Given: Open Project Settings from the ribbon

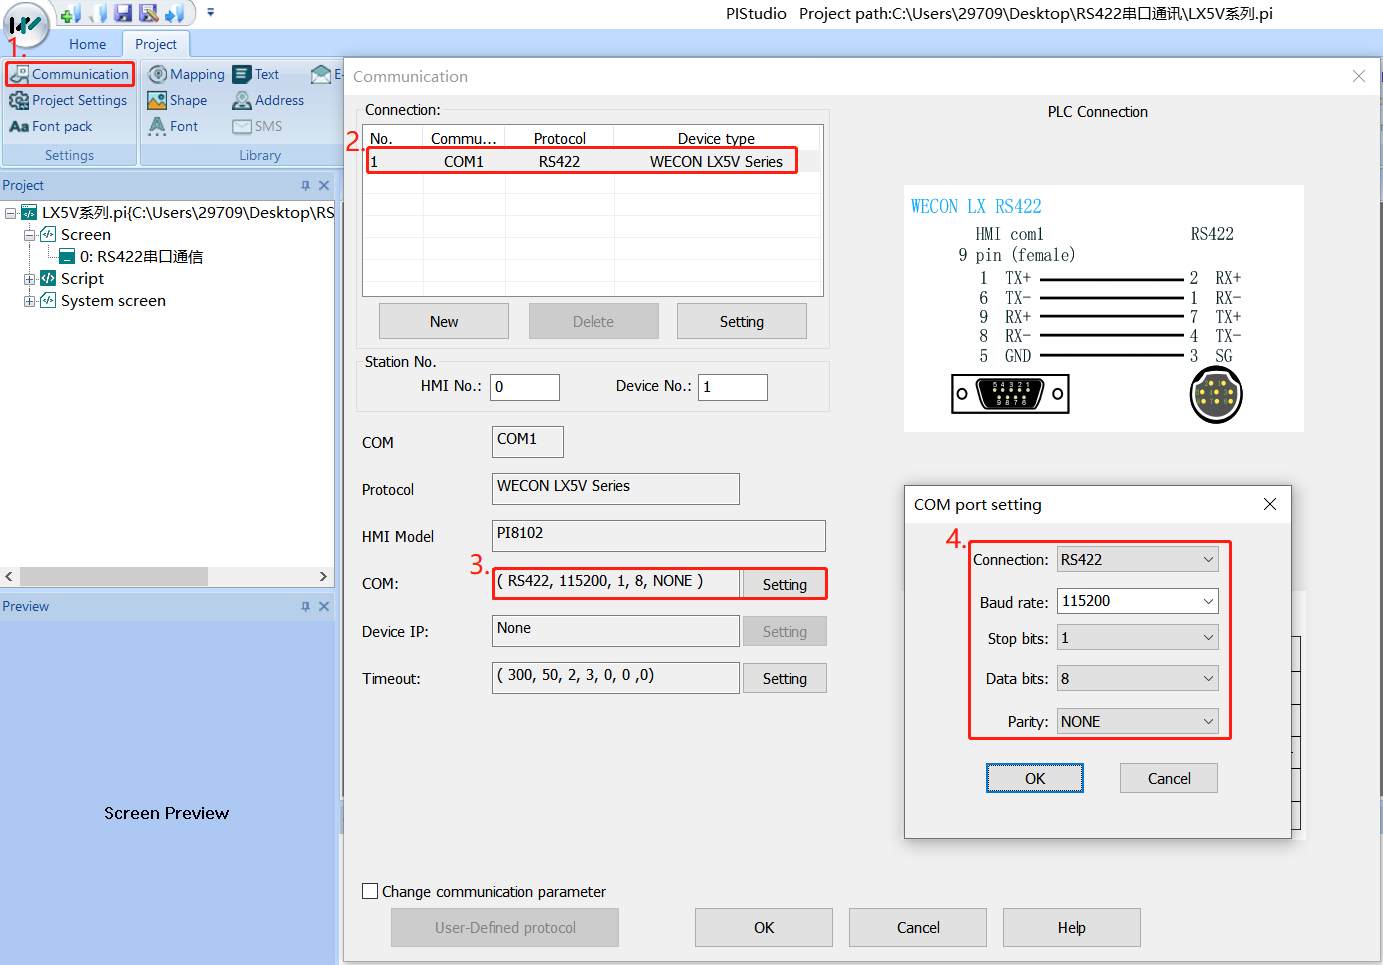Looking at the screenshot, I should coord(68,101).
